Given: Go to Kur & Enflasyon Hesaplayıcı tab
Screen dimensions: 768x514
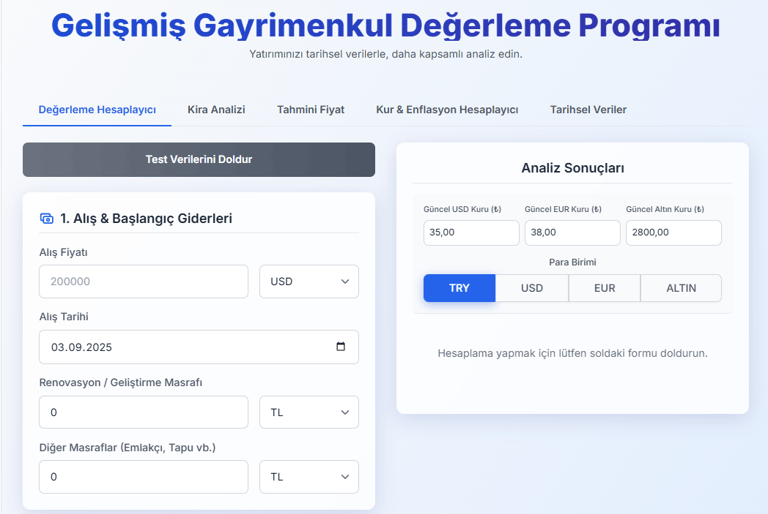Looking at the screenshot, I should [447, 110].
